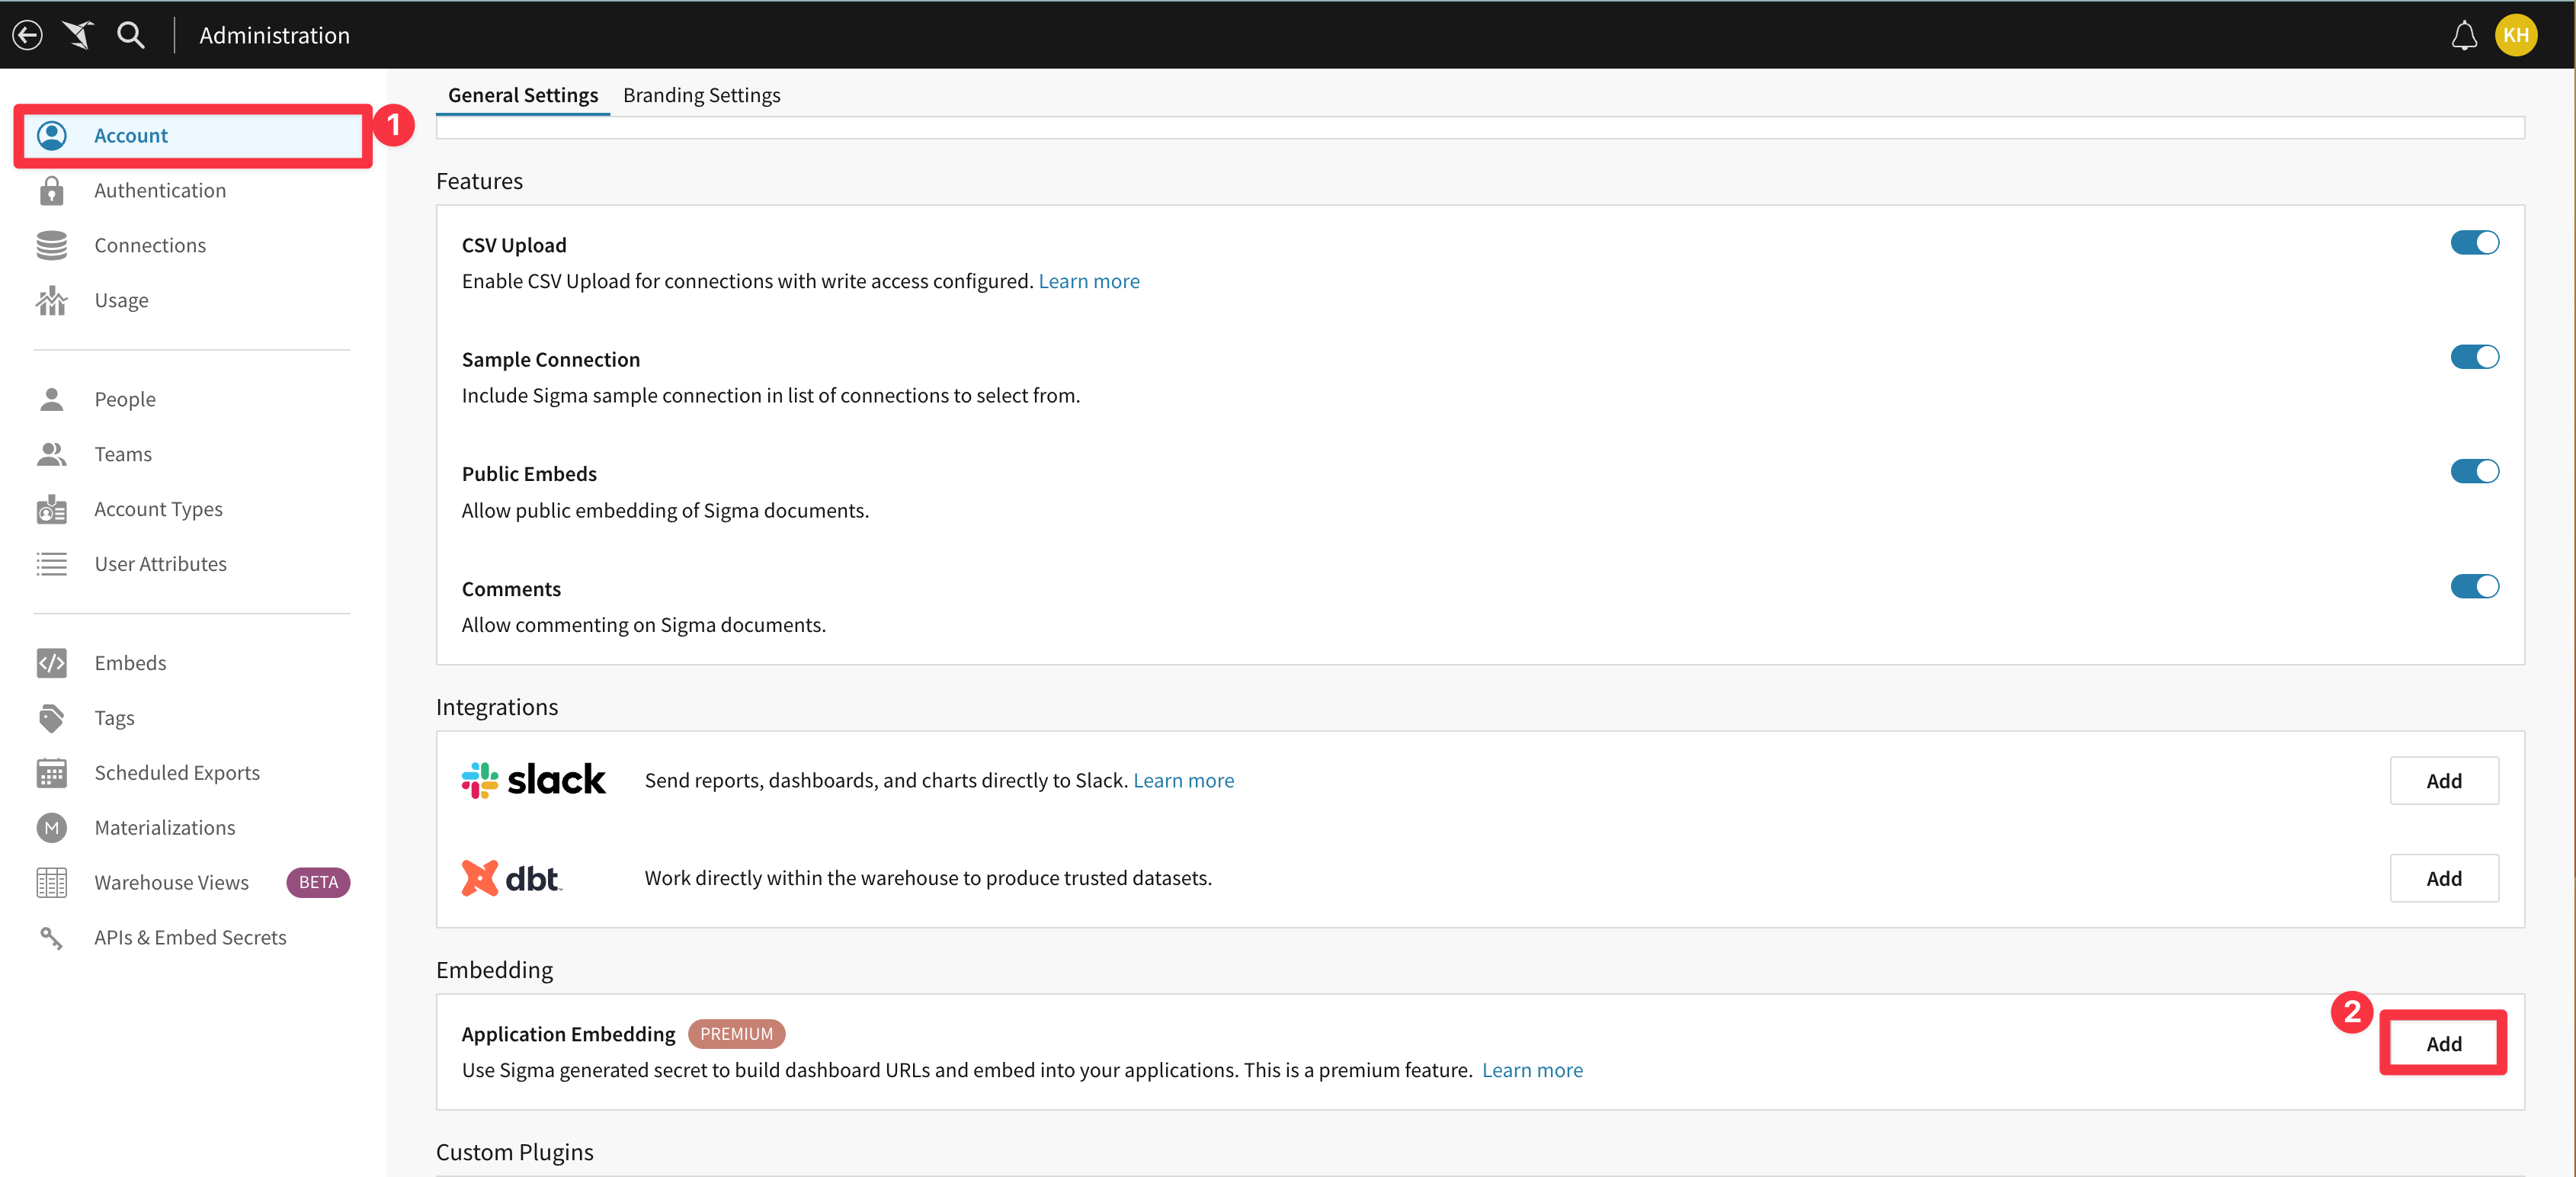Disable the CSV Upload toggle

click(x=2474, y=242)
